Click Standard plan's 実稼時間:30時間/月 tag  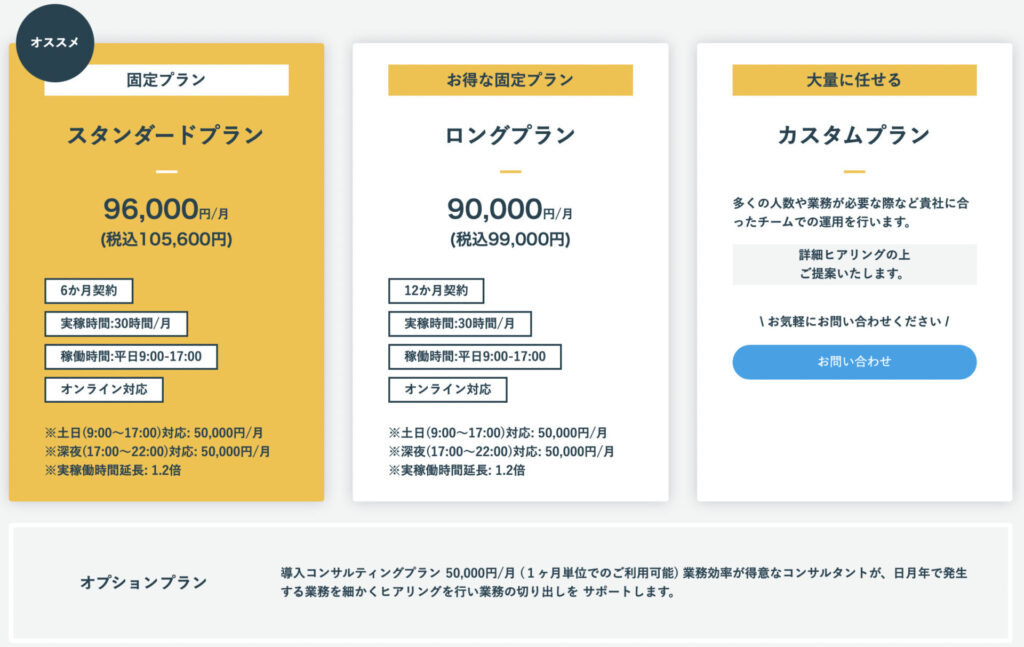click(x=116, y=323)
